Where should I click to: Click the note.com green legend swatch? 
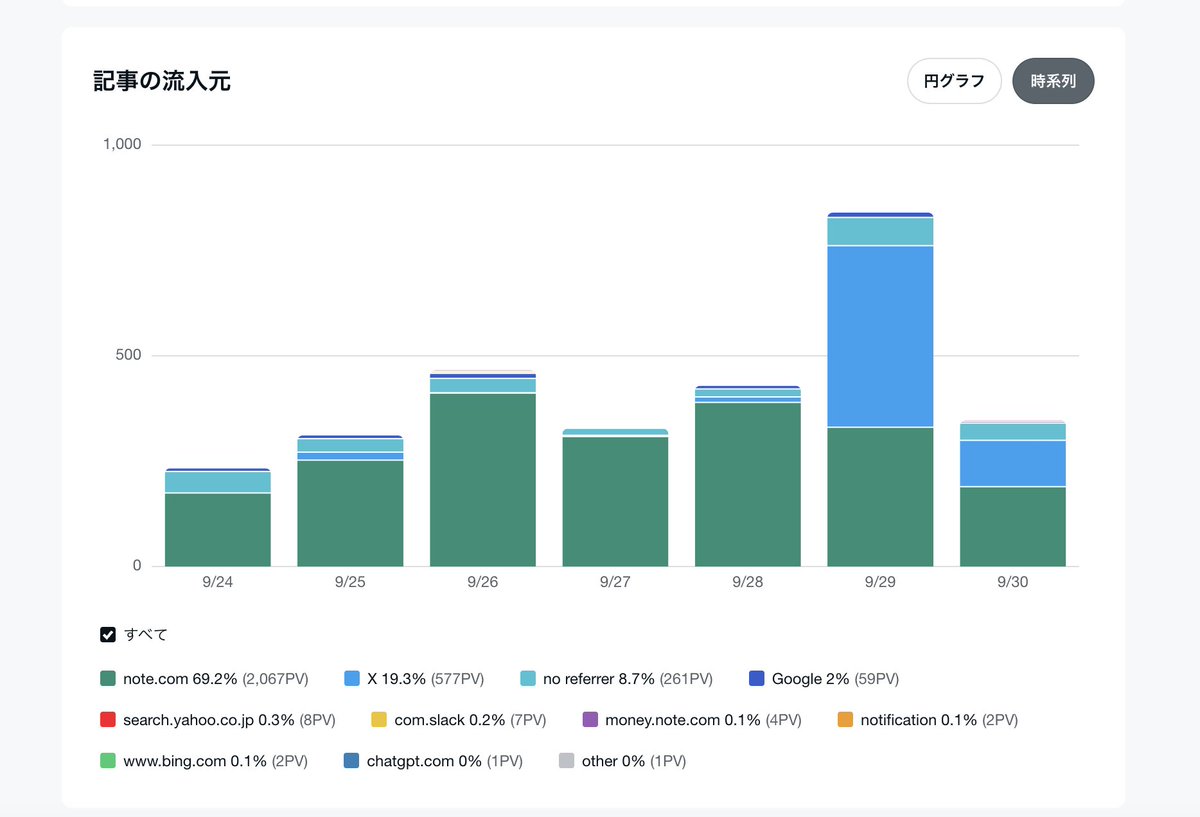[x=109, y=679]
